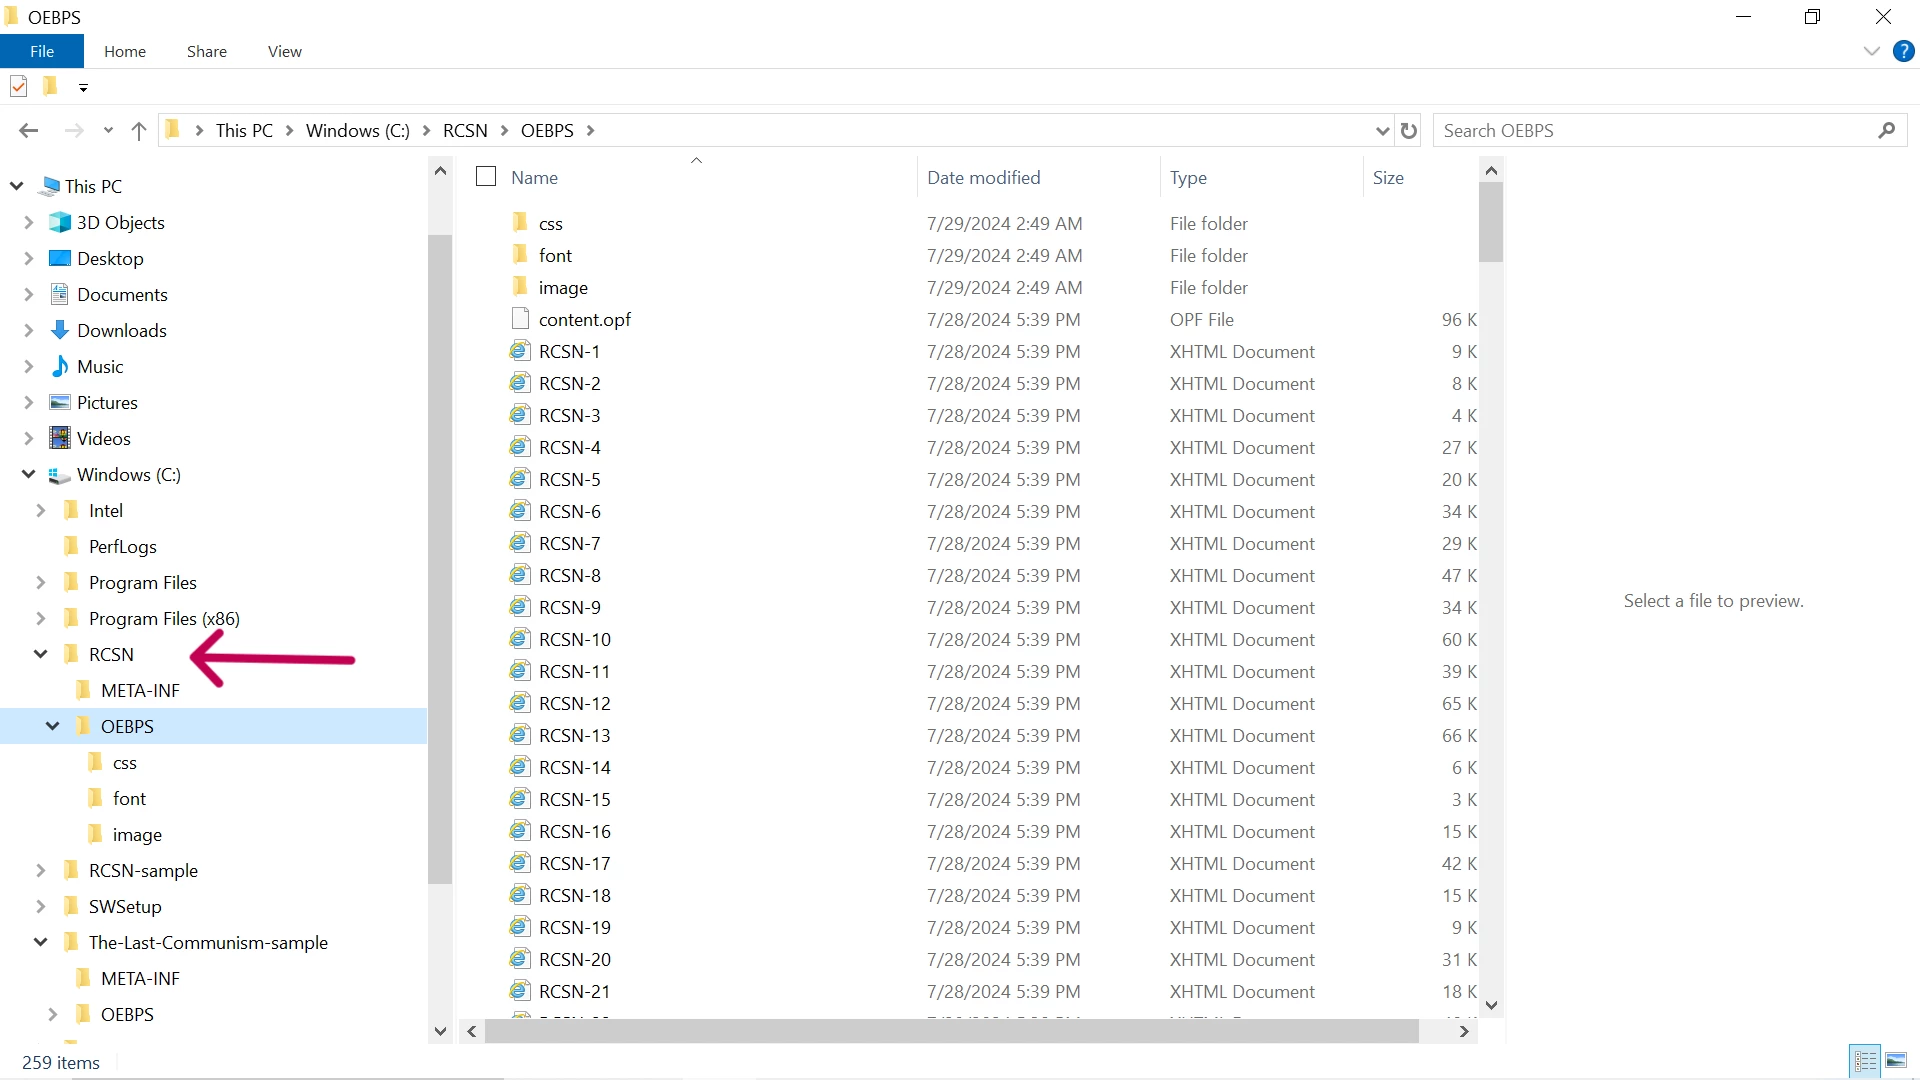Click the Up one level arrow
This screenshot has width=1920, height=1080.
point(139,131)
